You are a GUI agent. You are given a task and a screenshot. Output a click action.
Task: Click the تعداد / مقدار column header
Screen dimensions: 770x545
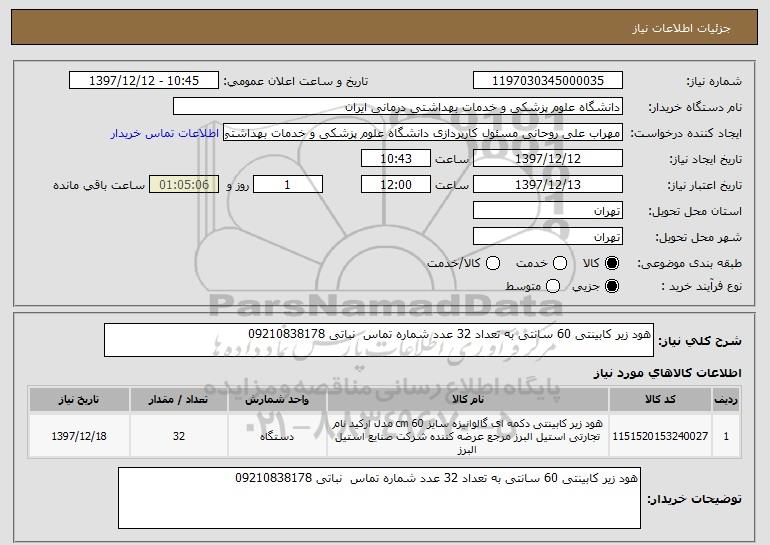point(179,400)
